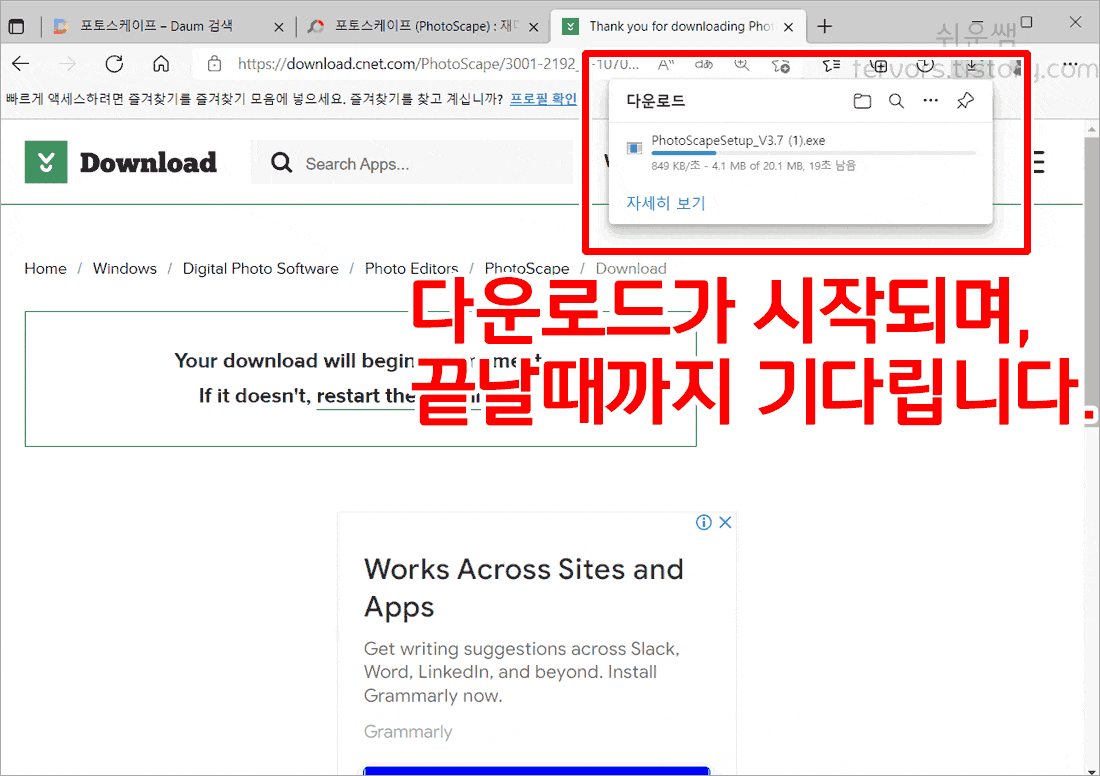The height and width of the screenshot is (776, 1100).
Task: Click the 프로필 확인 link
Action: point(543,99)
